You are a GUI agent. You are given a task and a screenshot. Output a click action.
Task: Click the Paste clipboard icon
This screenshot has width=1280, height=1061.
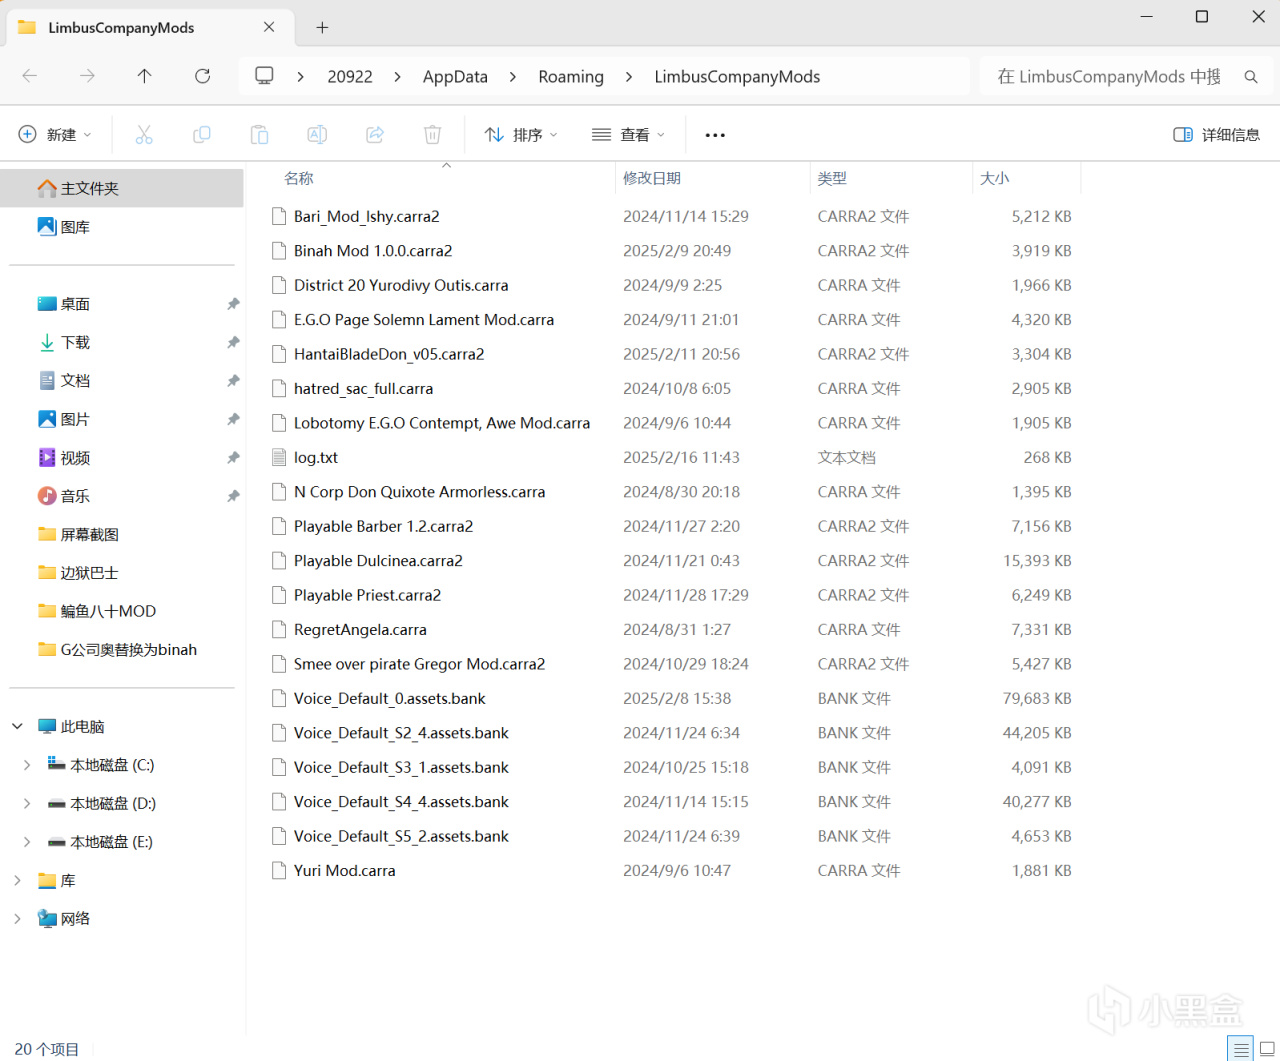259,134
